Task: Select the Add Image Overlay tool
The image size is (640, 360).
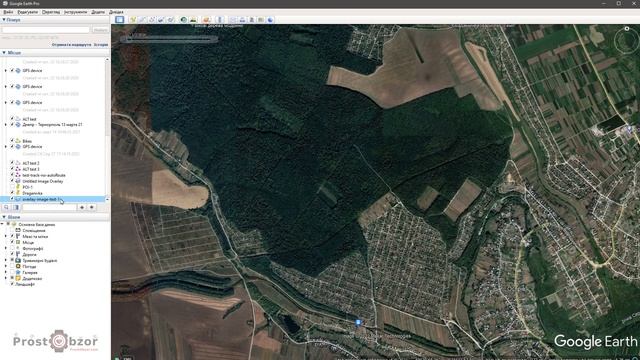Action: click(x=161, y=20)
